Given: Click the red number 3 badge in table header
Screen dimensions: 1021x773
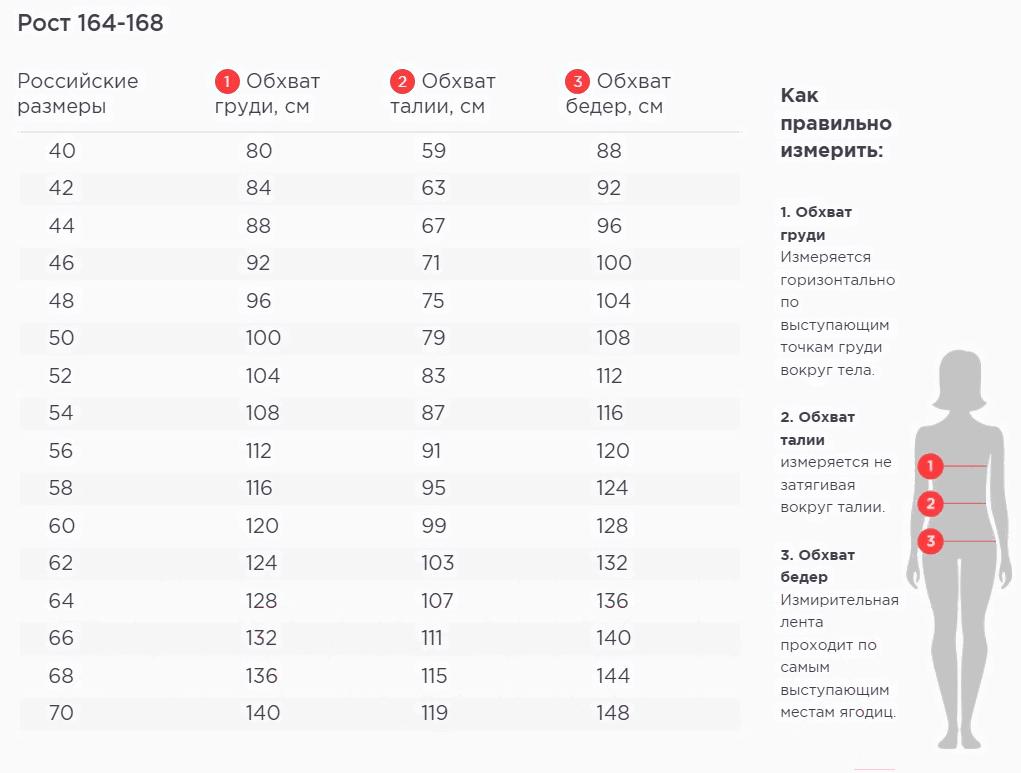Looking at the screenshot, I should [x=578, y=82].
